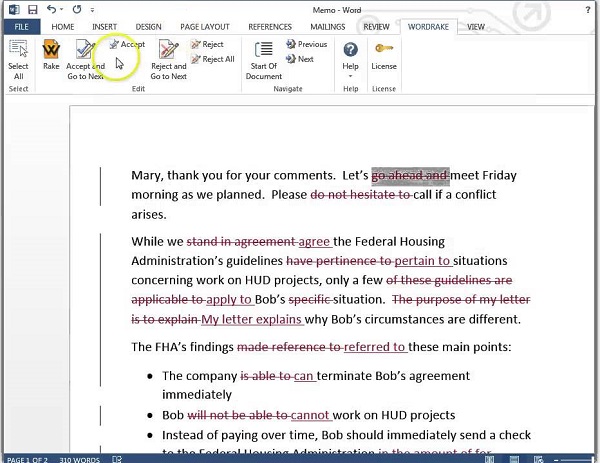
Task: Switch to the HOME tab
Action: [63, 27]
